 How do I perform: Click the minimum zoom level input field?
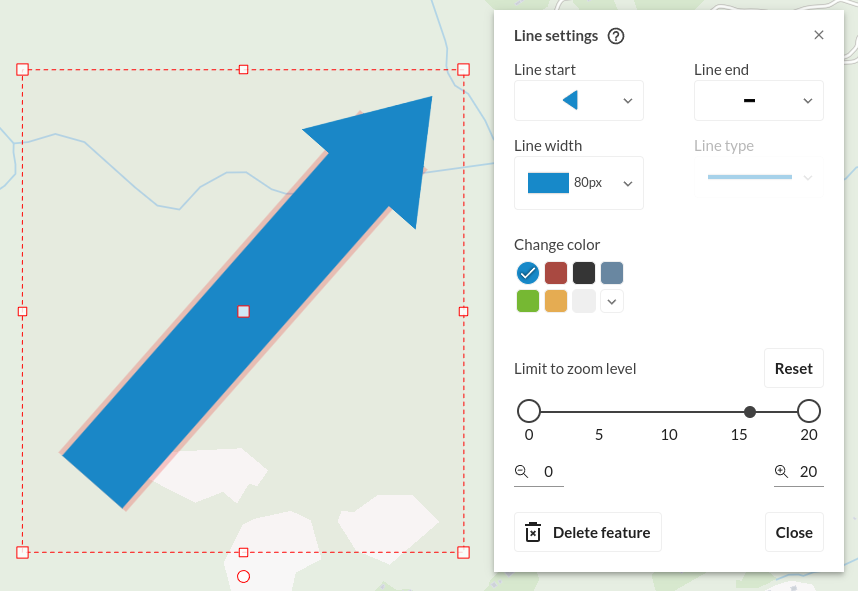pyautogui.click(x=548, y=472)
